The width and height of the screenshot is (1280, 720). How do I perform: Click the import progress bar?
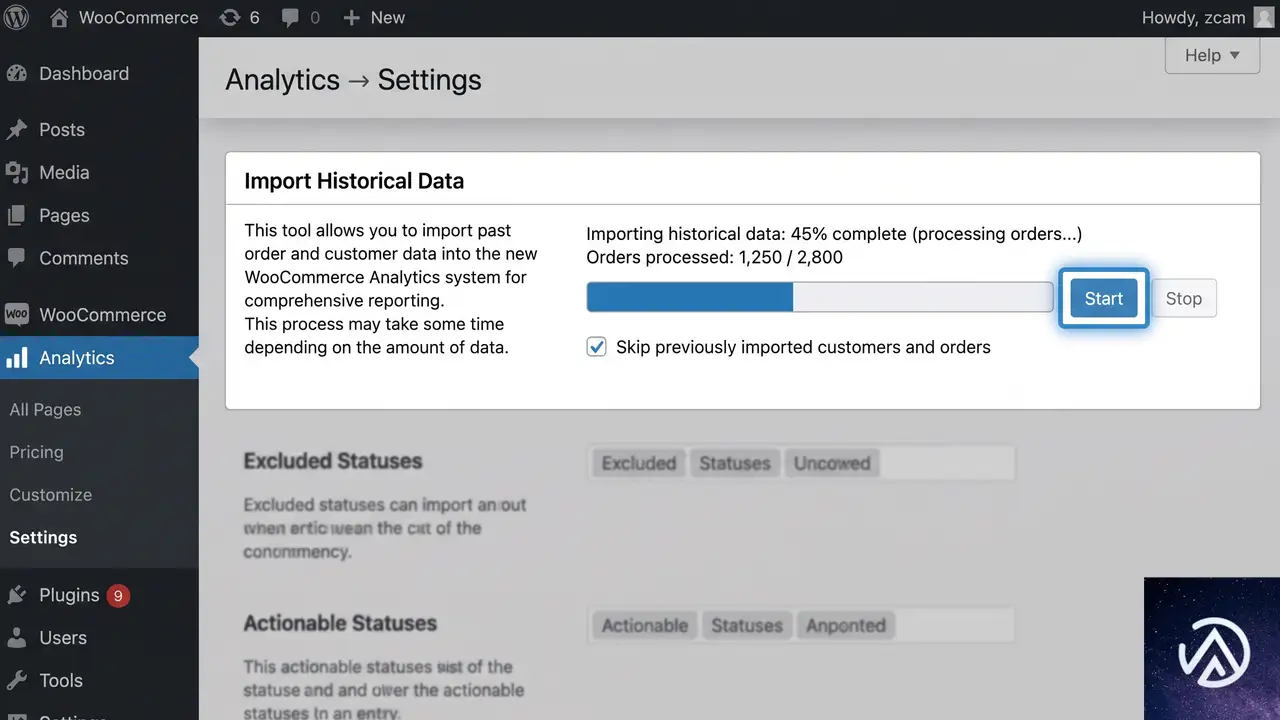pos(820,297)
